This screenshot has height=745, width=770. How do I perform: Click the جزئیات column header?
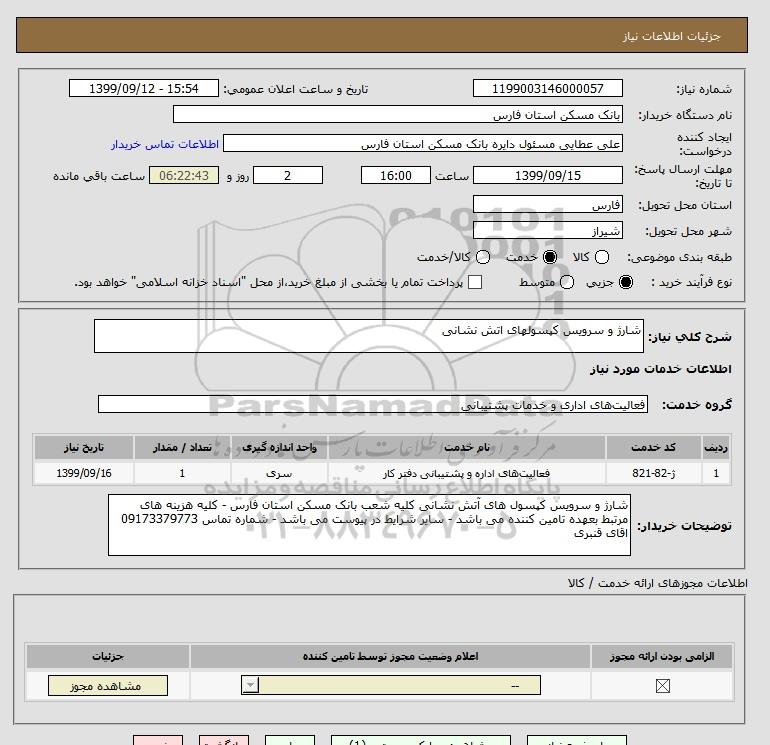click(108, 657)
